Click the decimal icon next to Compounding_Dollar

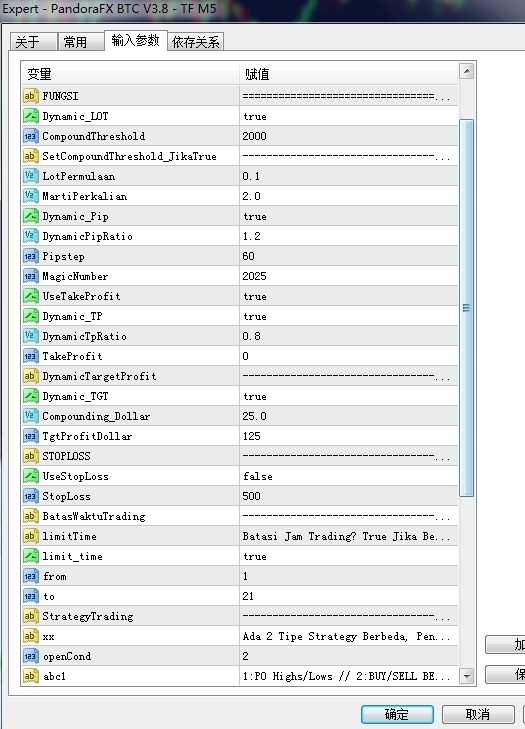tap(30, 416)
